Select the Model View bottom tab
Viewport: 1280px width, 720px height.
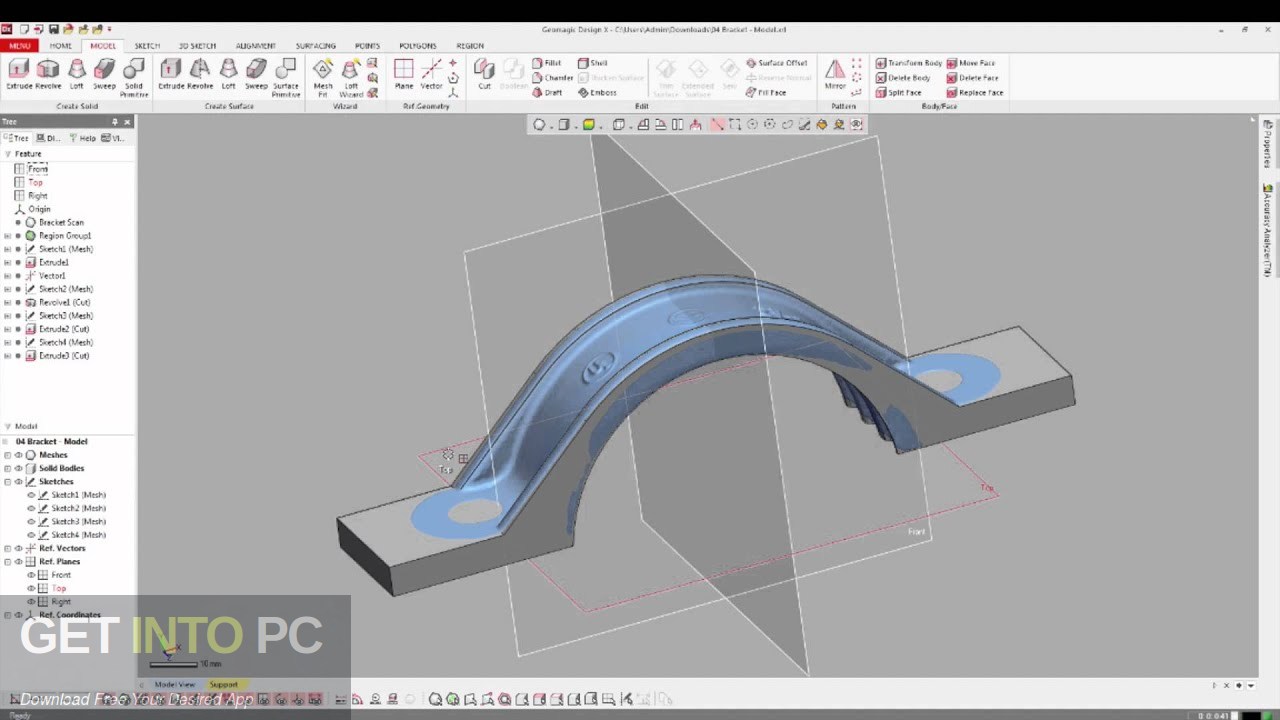click(x=174, y=685)
